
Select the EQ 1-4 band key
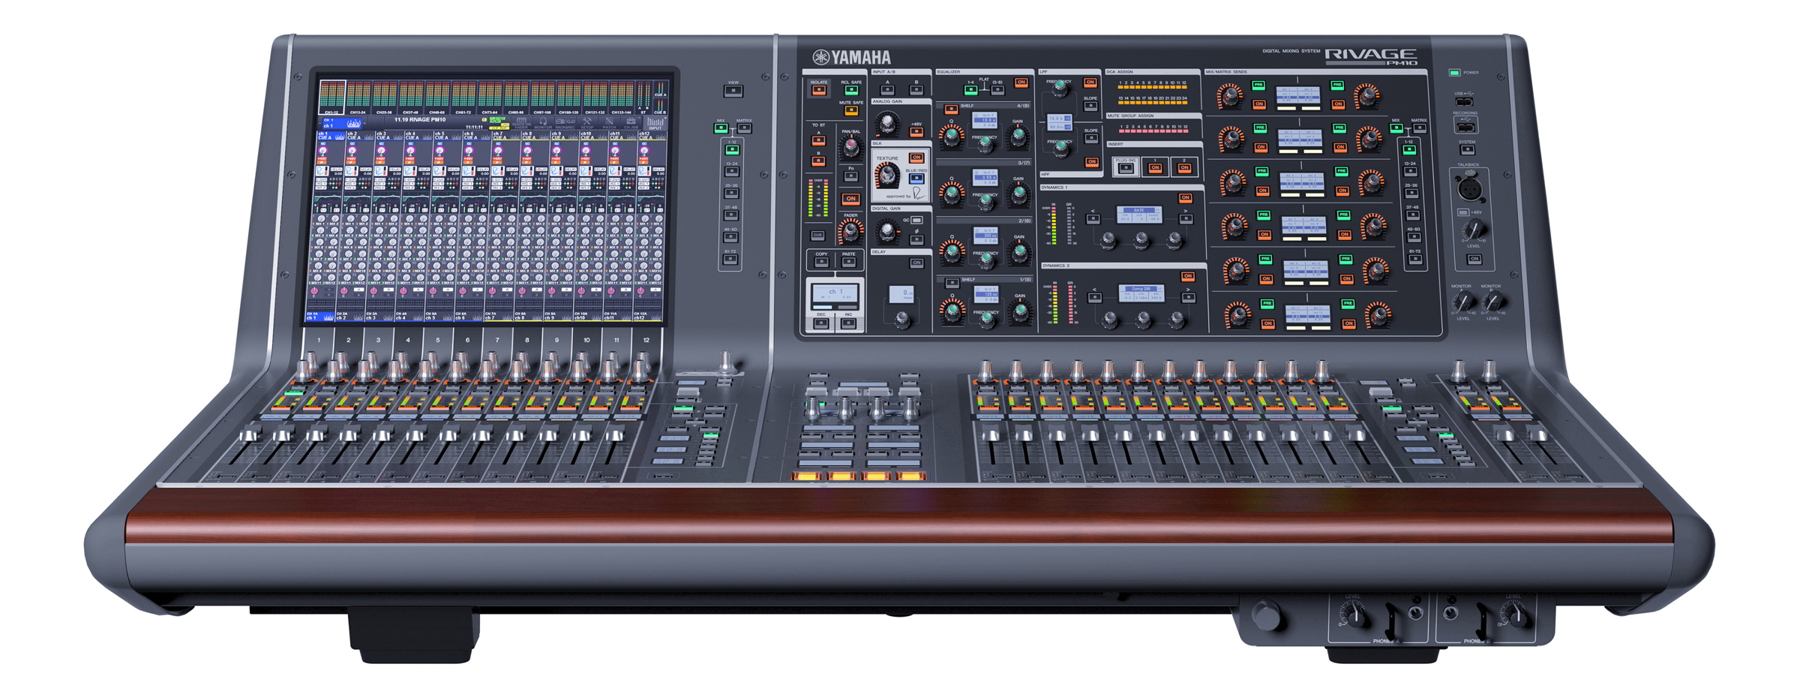click(971, 90)
